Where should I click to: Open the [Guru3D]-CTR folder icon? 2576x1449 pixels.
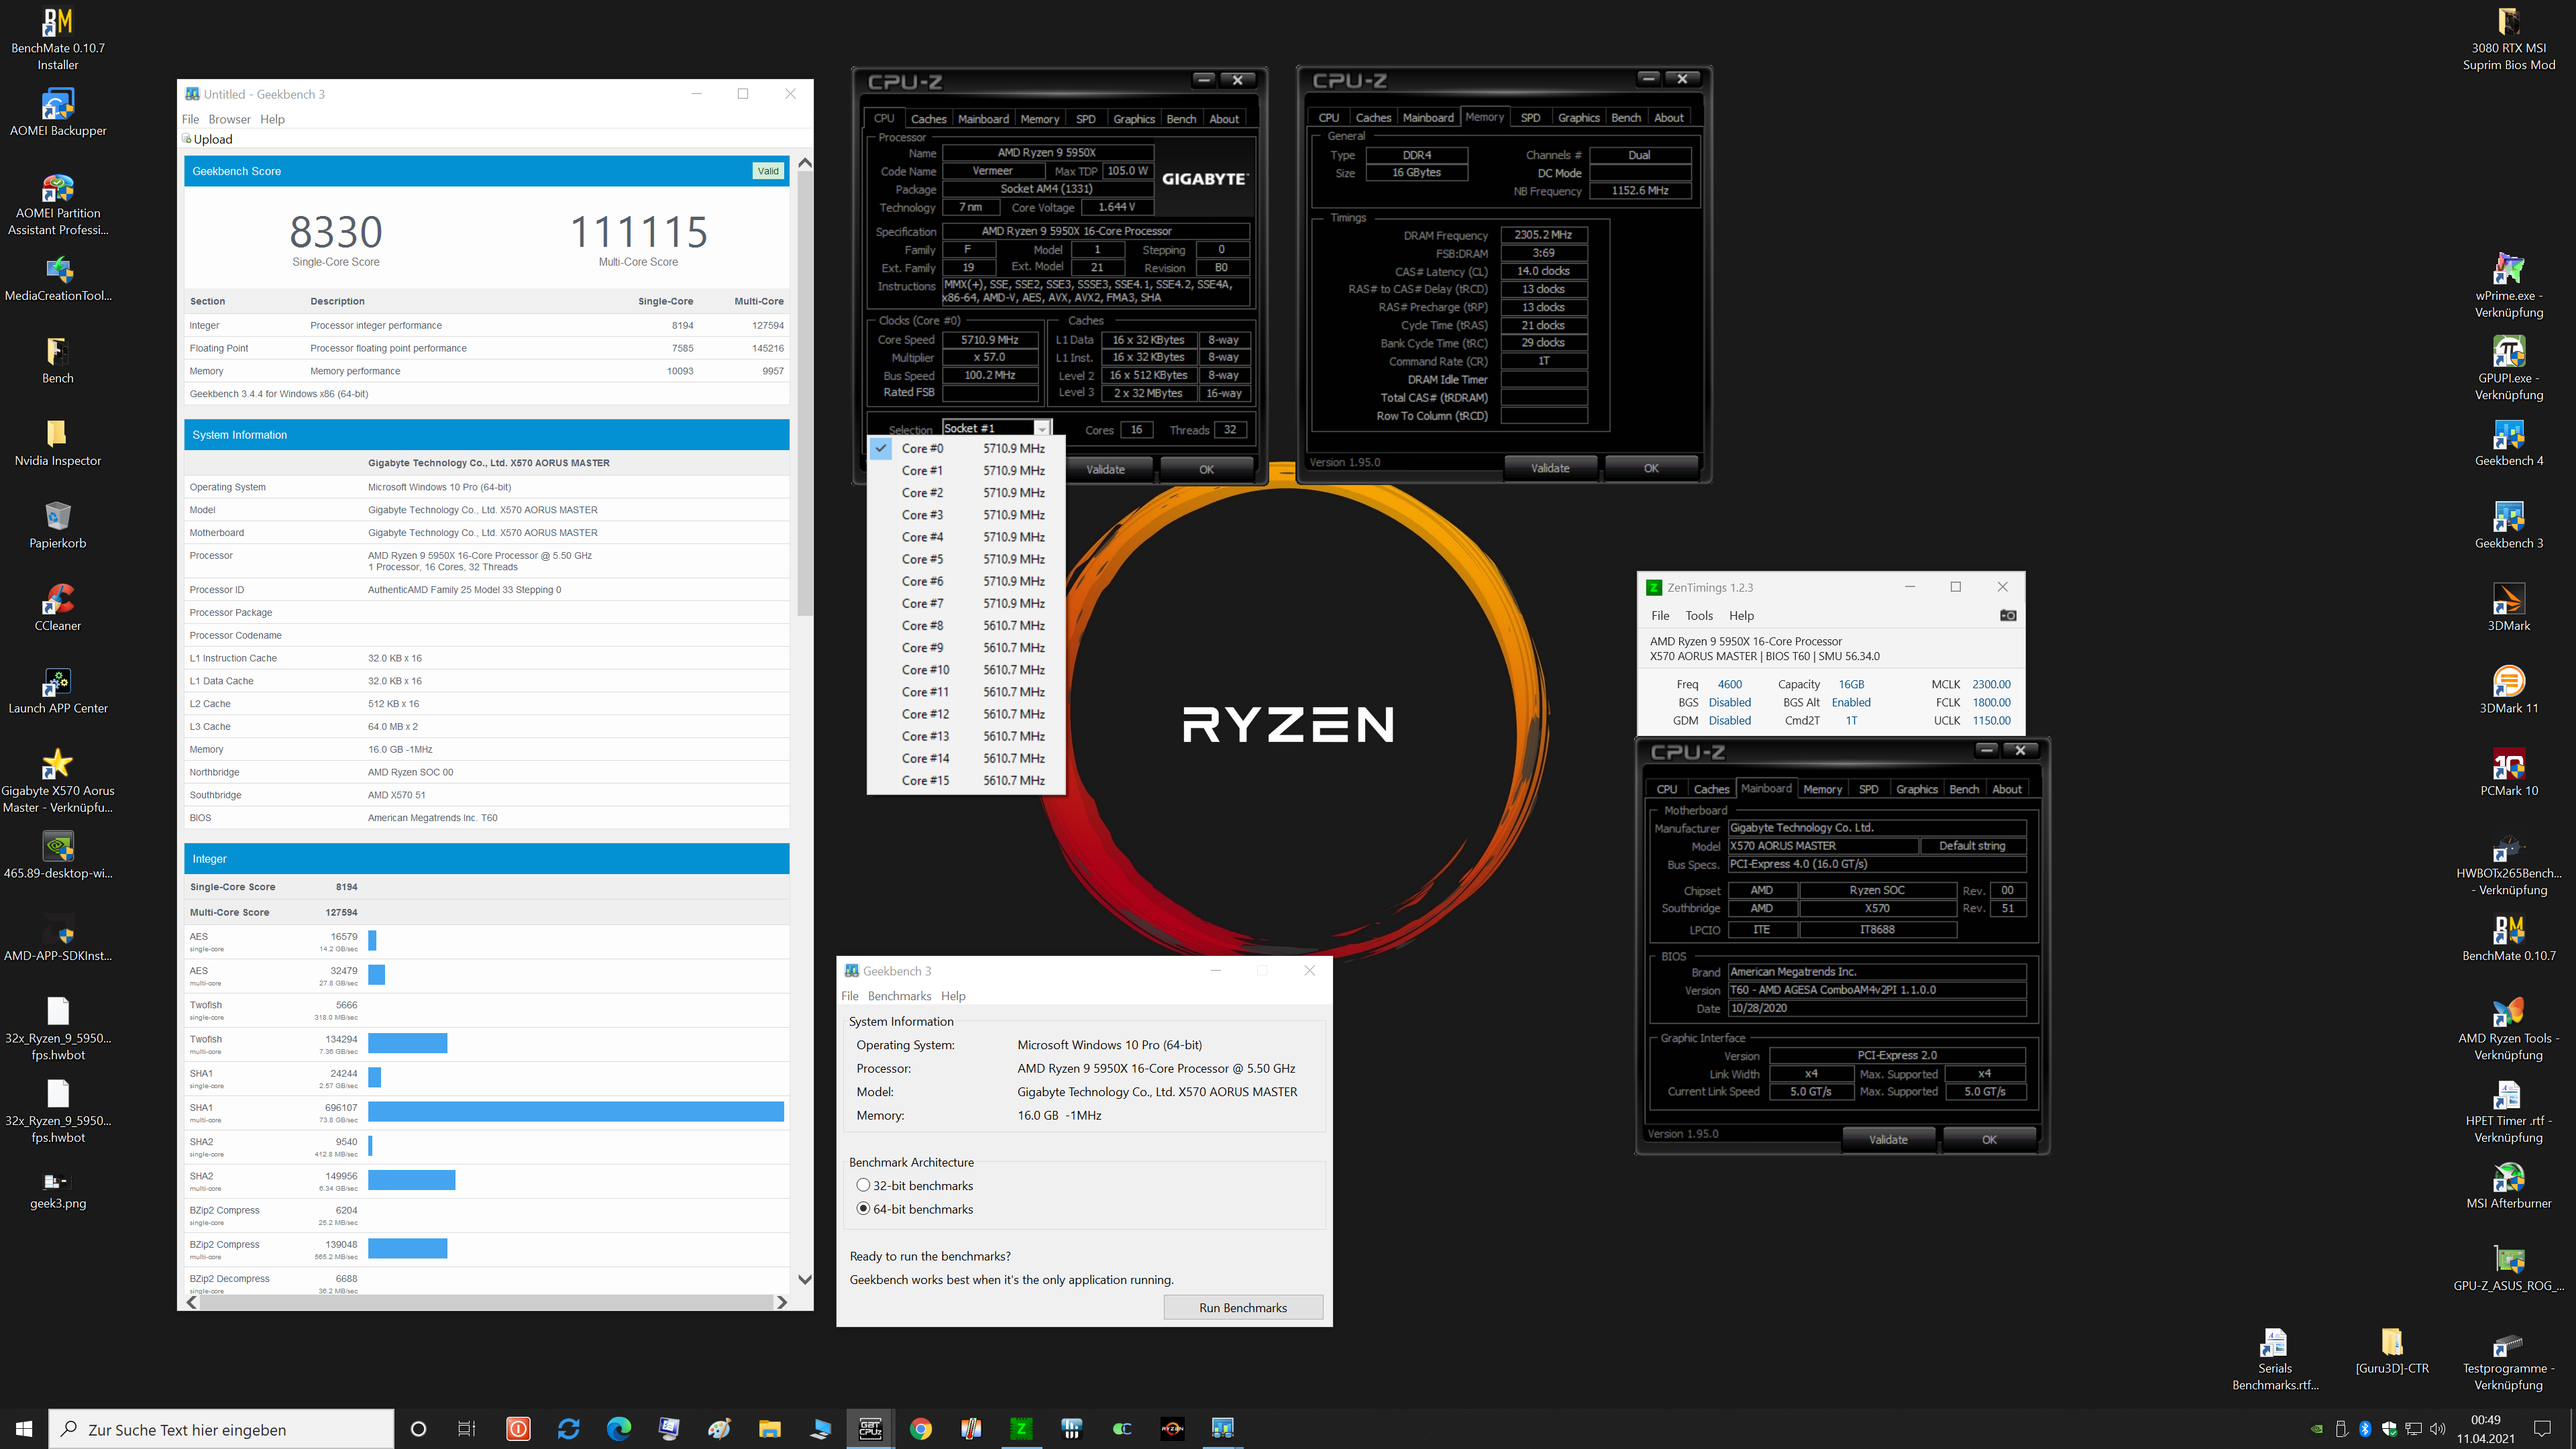click(x=2391, y=1350)
